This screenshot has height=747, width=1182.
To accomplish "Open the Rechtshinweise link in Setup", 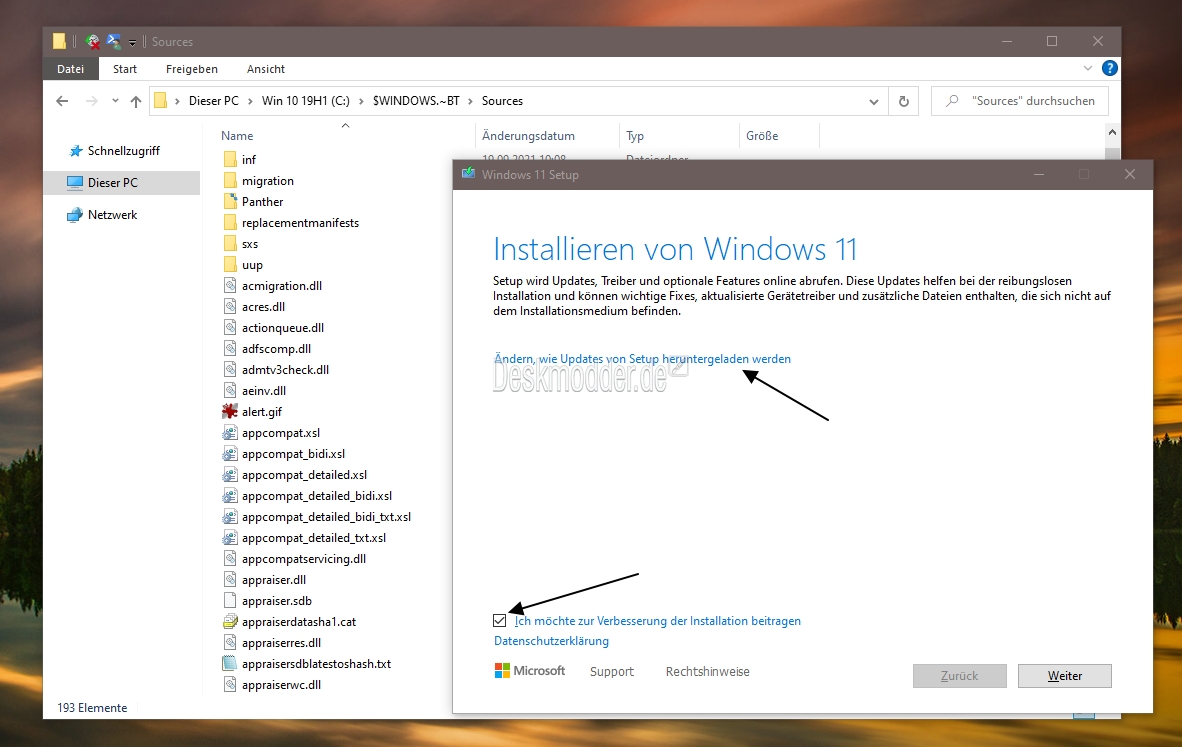I will [707, 672].
